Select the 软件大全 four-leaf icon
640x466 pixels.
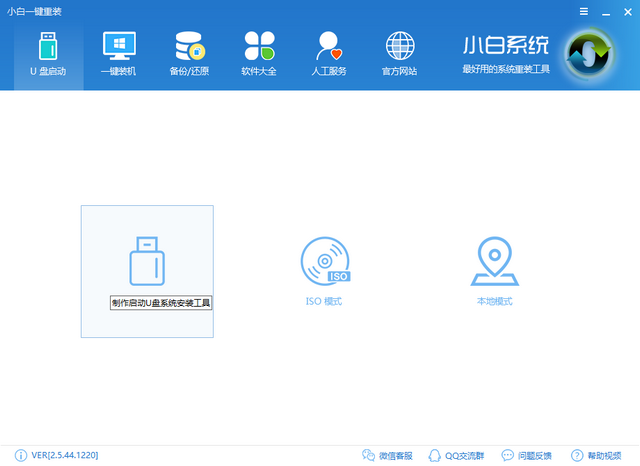(259, 46)
